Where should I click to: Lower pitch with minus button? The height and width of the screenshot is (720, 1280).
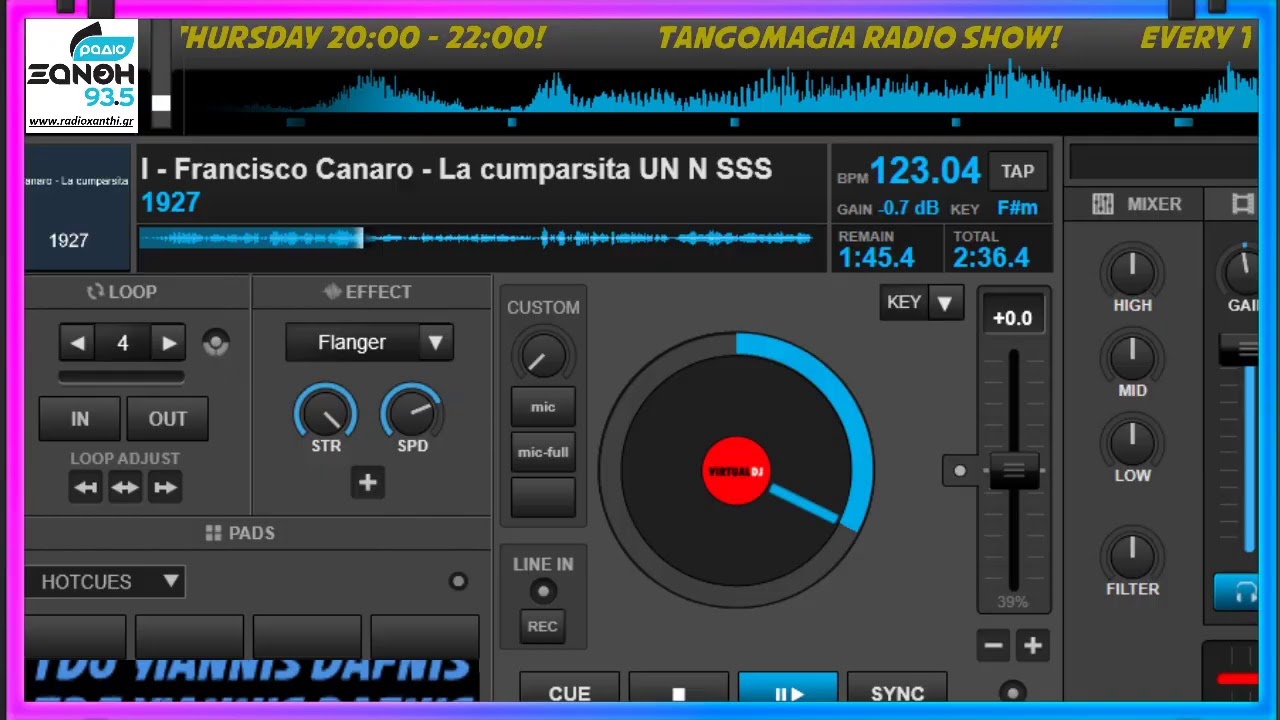pyautogui.click(x=993, y=646)
